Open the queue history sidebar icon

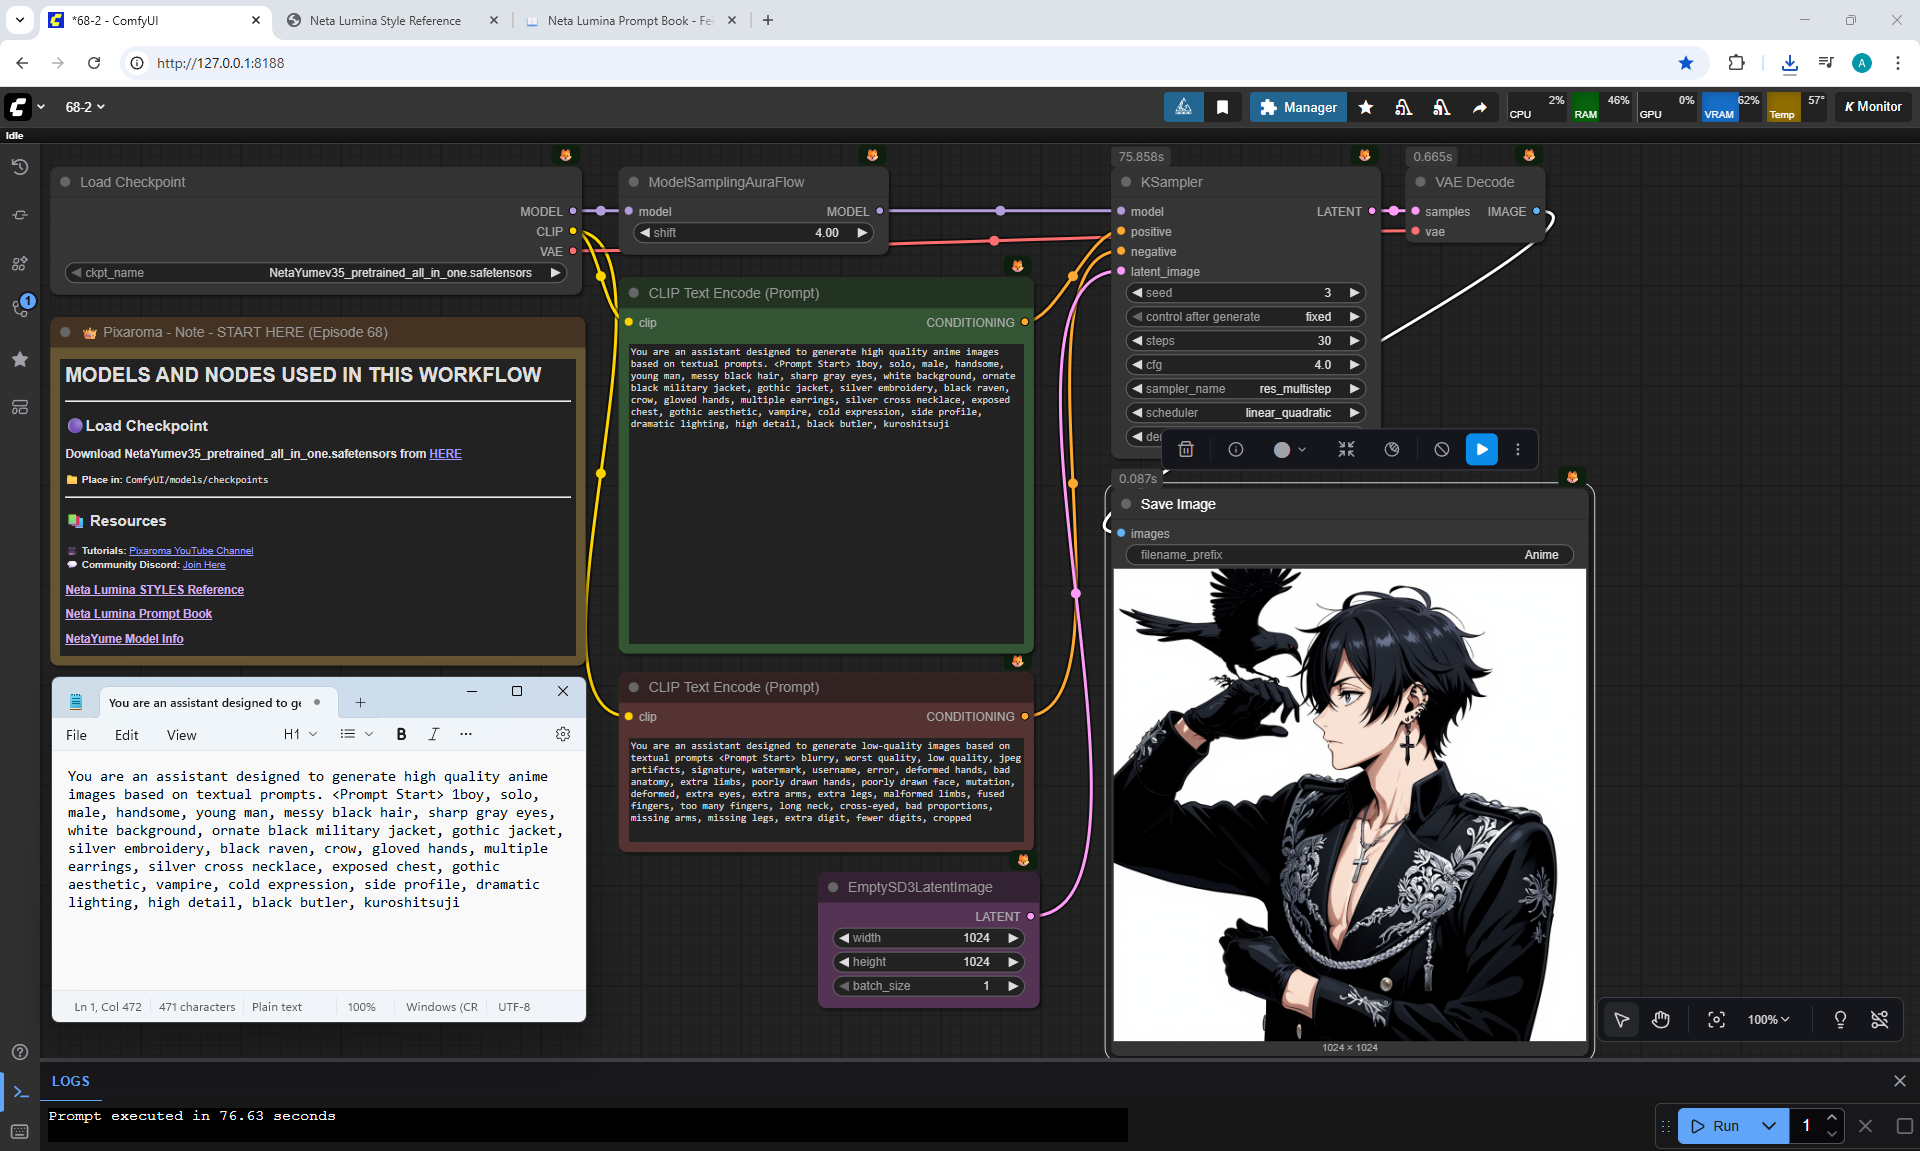click(x=19, y=167)
